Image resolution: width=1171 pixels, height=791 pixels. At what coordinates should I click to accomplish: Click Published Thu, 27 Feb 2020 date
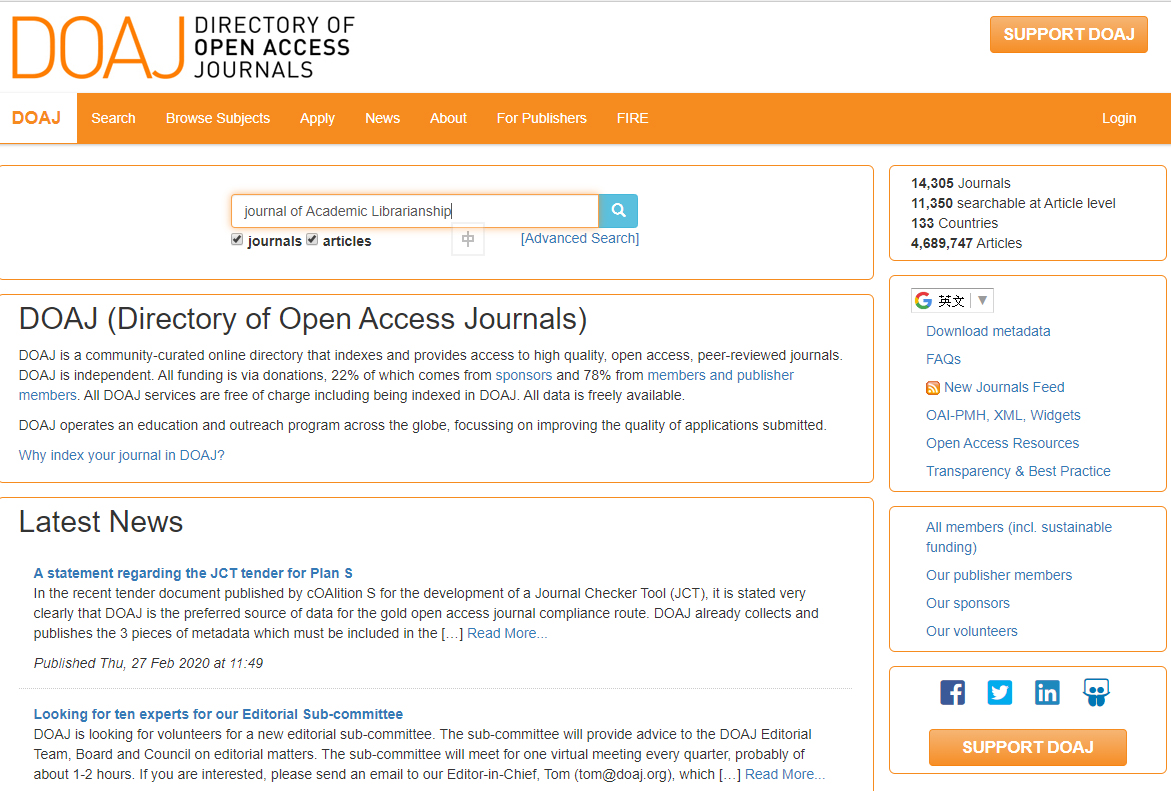(x=148, y=663)
